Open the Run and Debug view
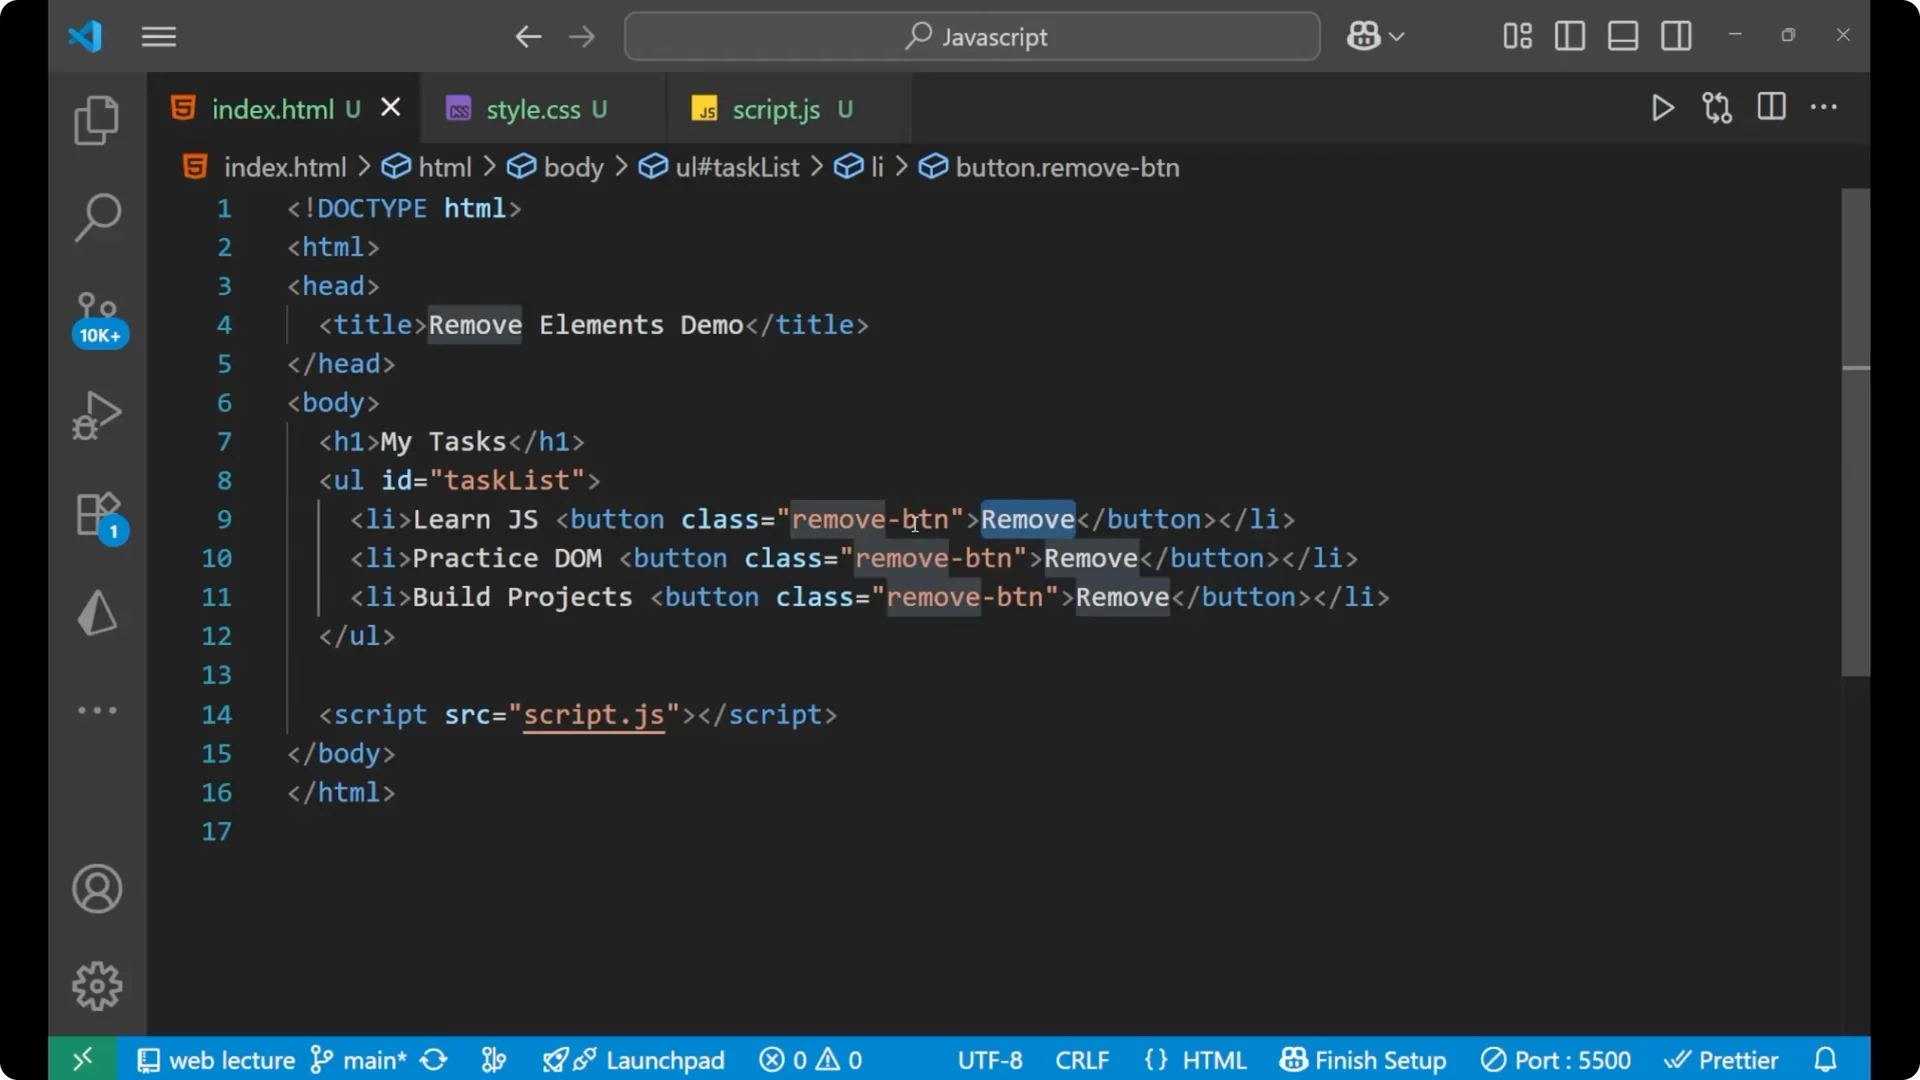 (x=96, y=414)
